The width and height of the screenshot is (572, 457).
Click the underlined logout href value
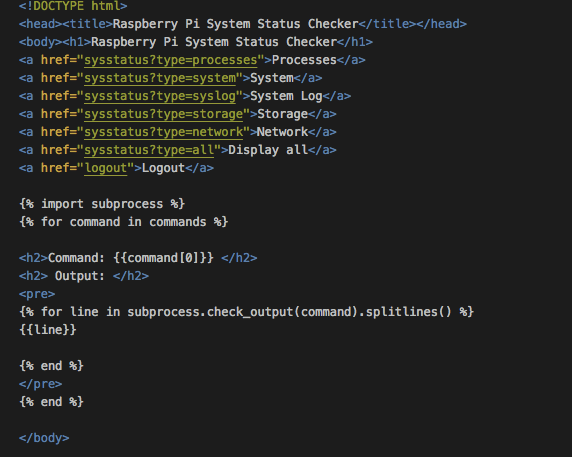pyautogui.click(x=106, y=168)
